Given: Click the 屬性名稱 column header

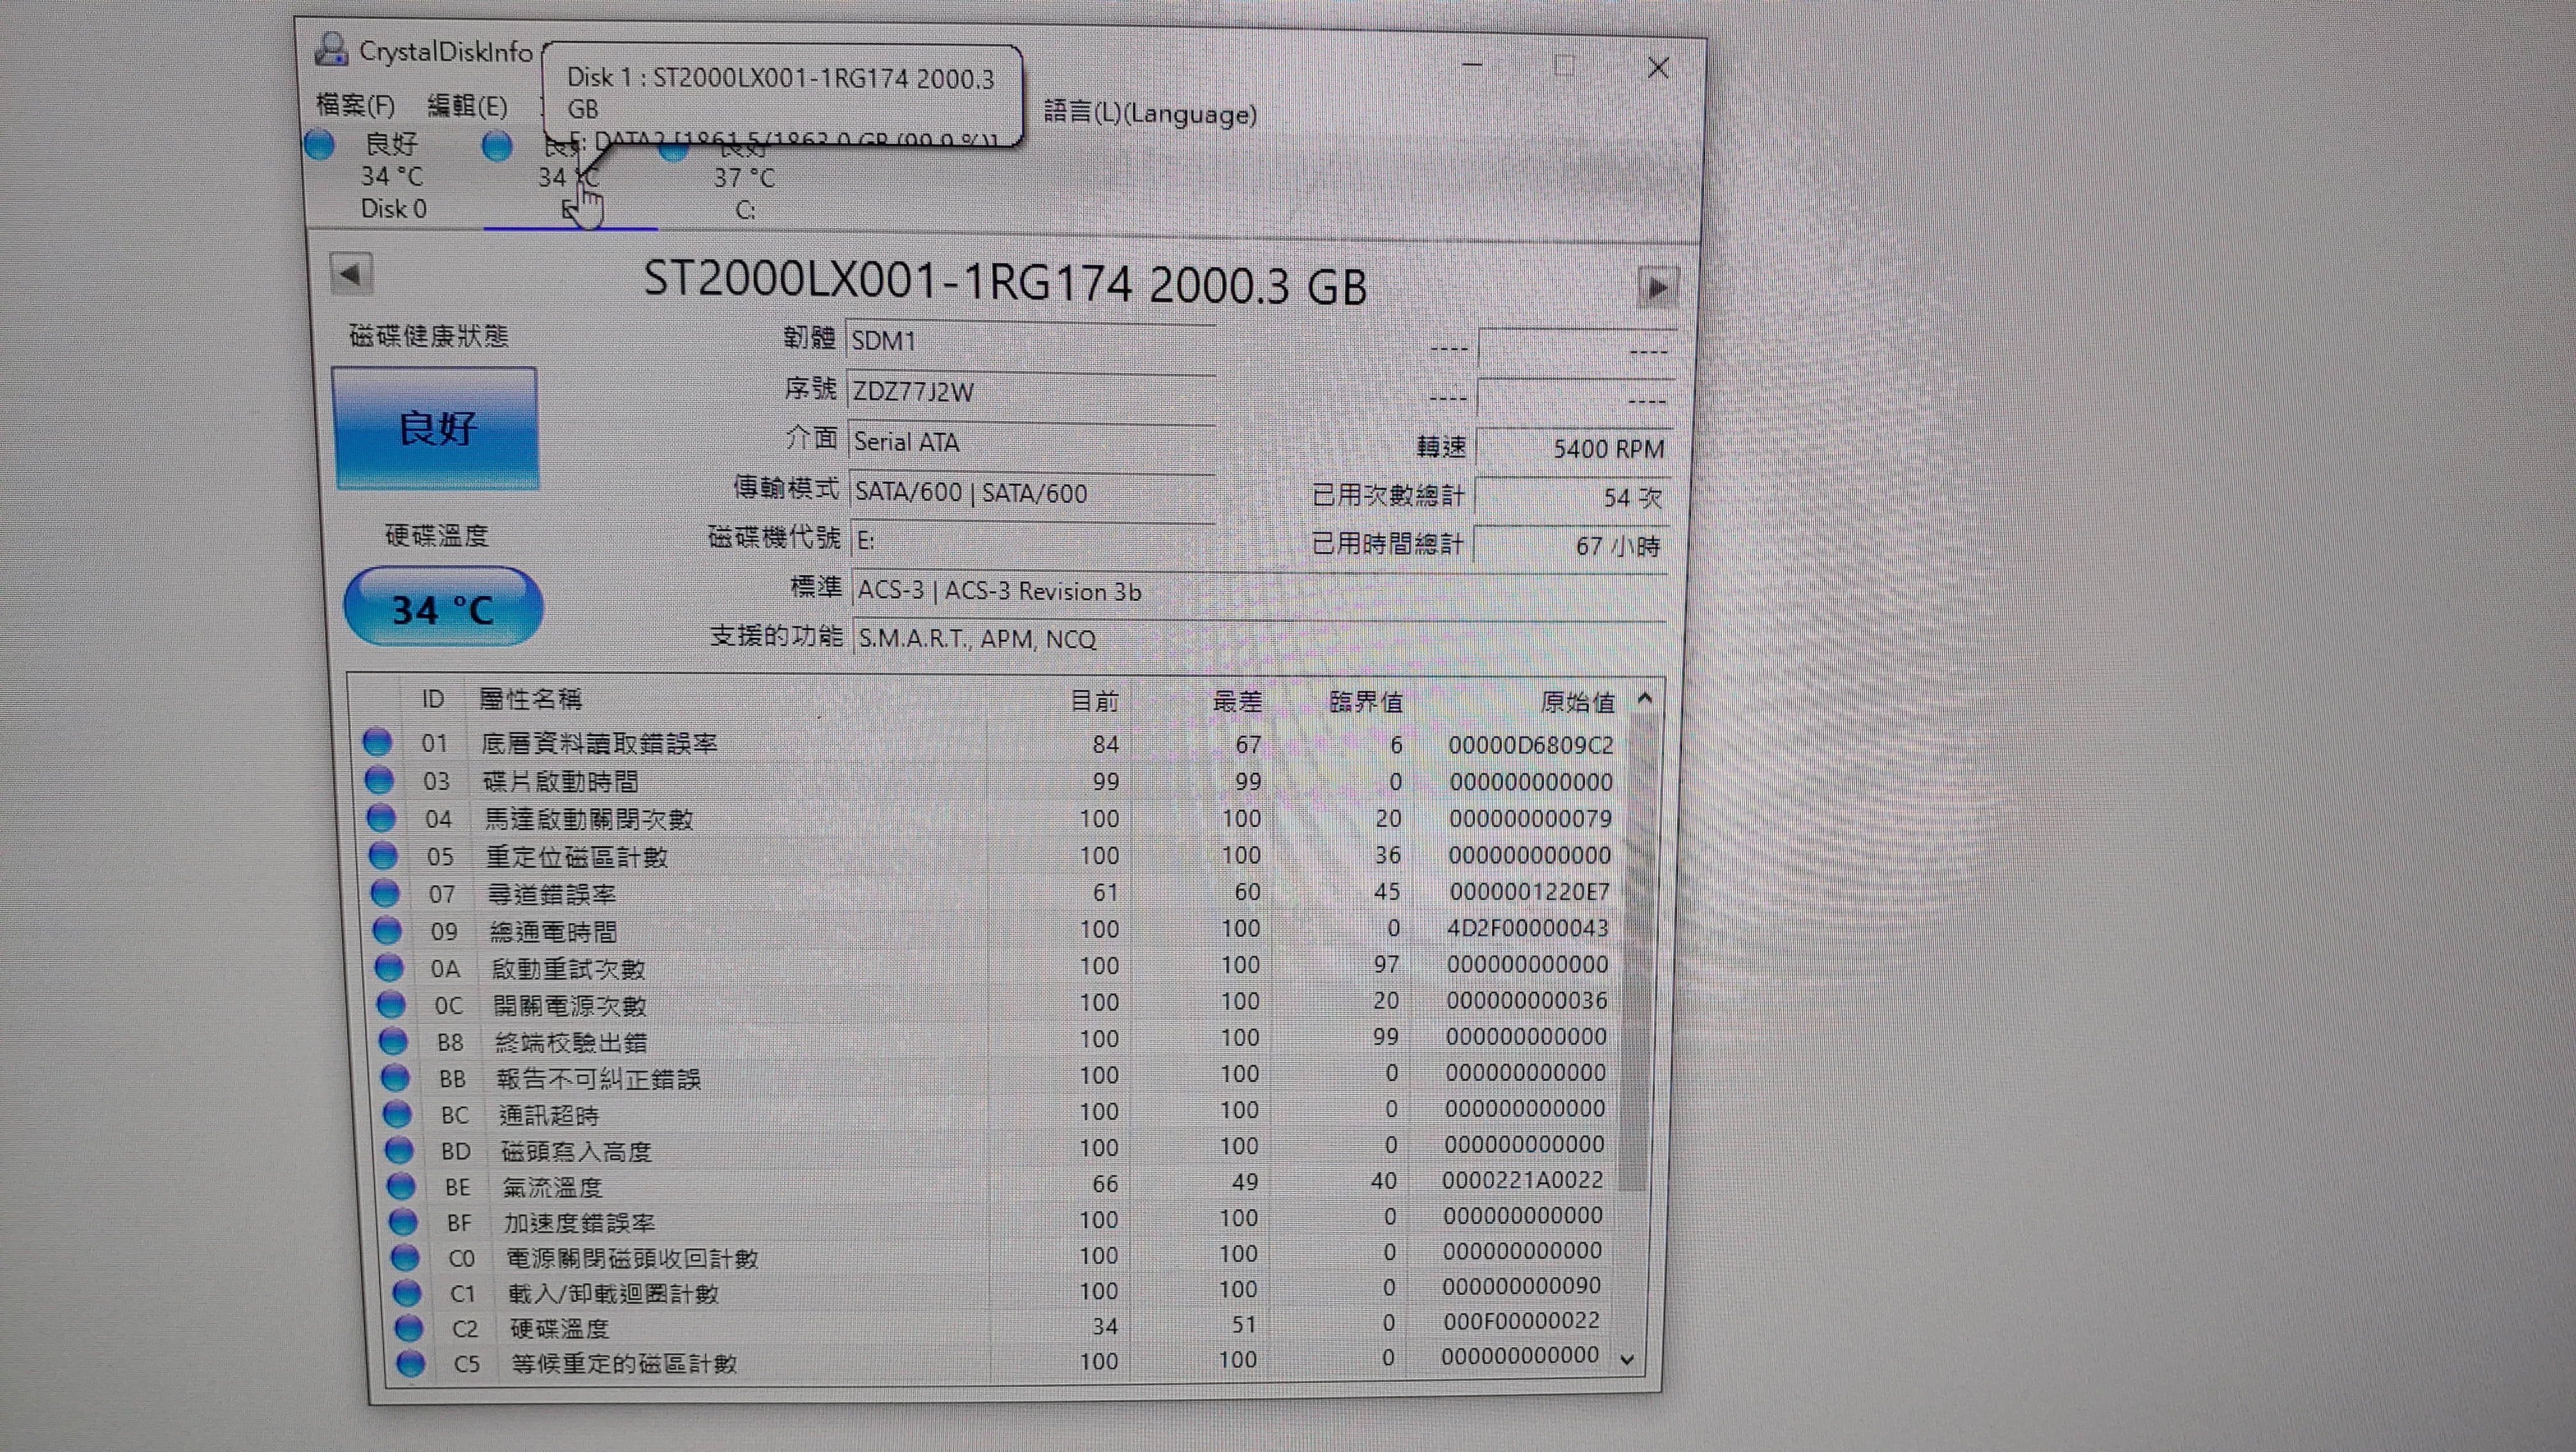Looking at the screenshot, I should [x=530, y=699].
